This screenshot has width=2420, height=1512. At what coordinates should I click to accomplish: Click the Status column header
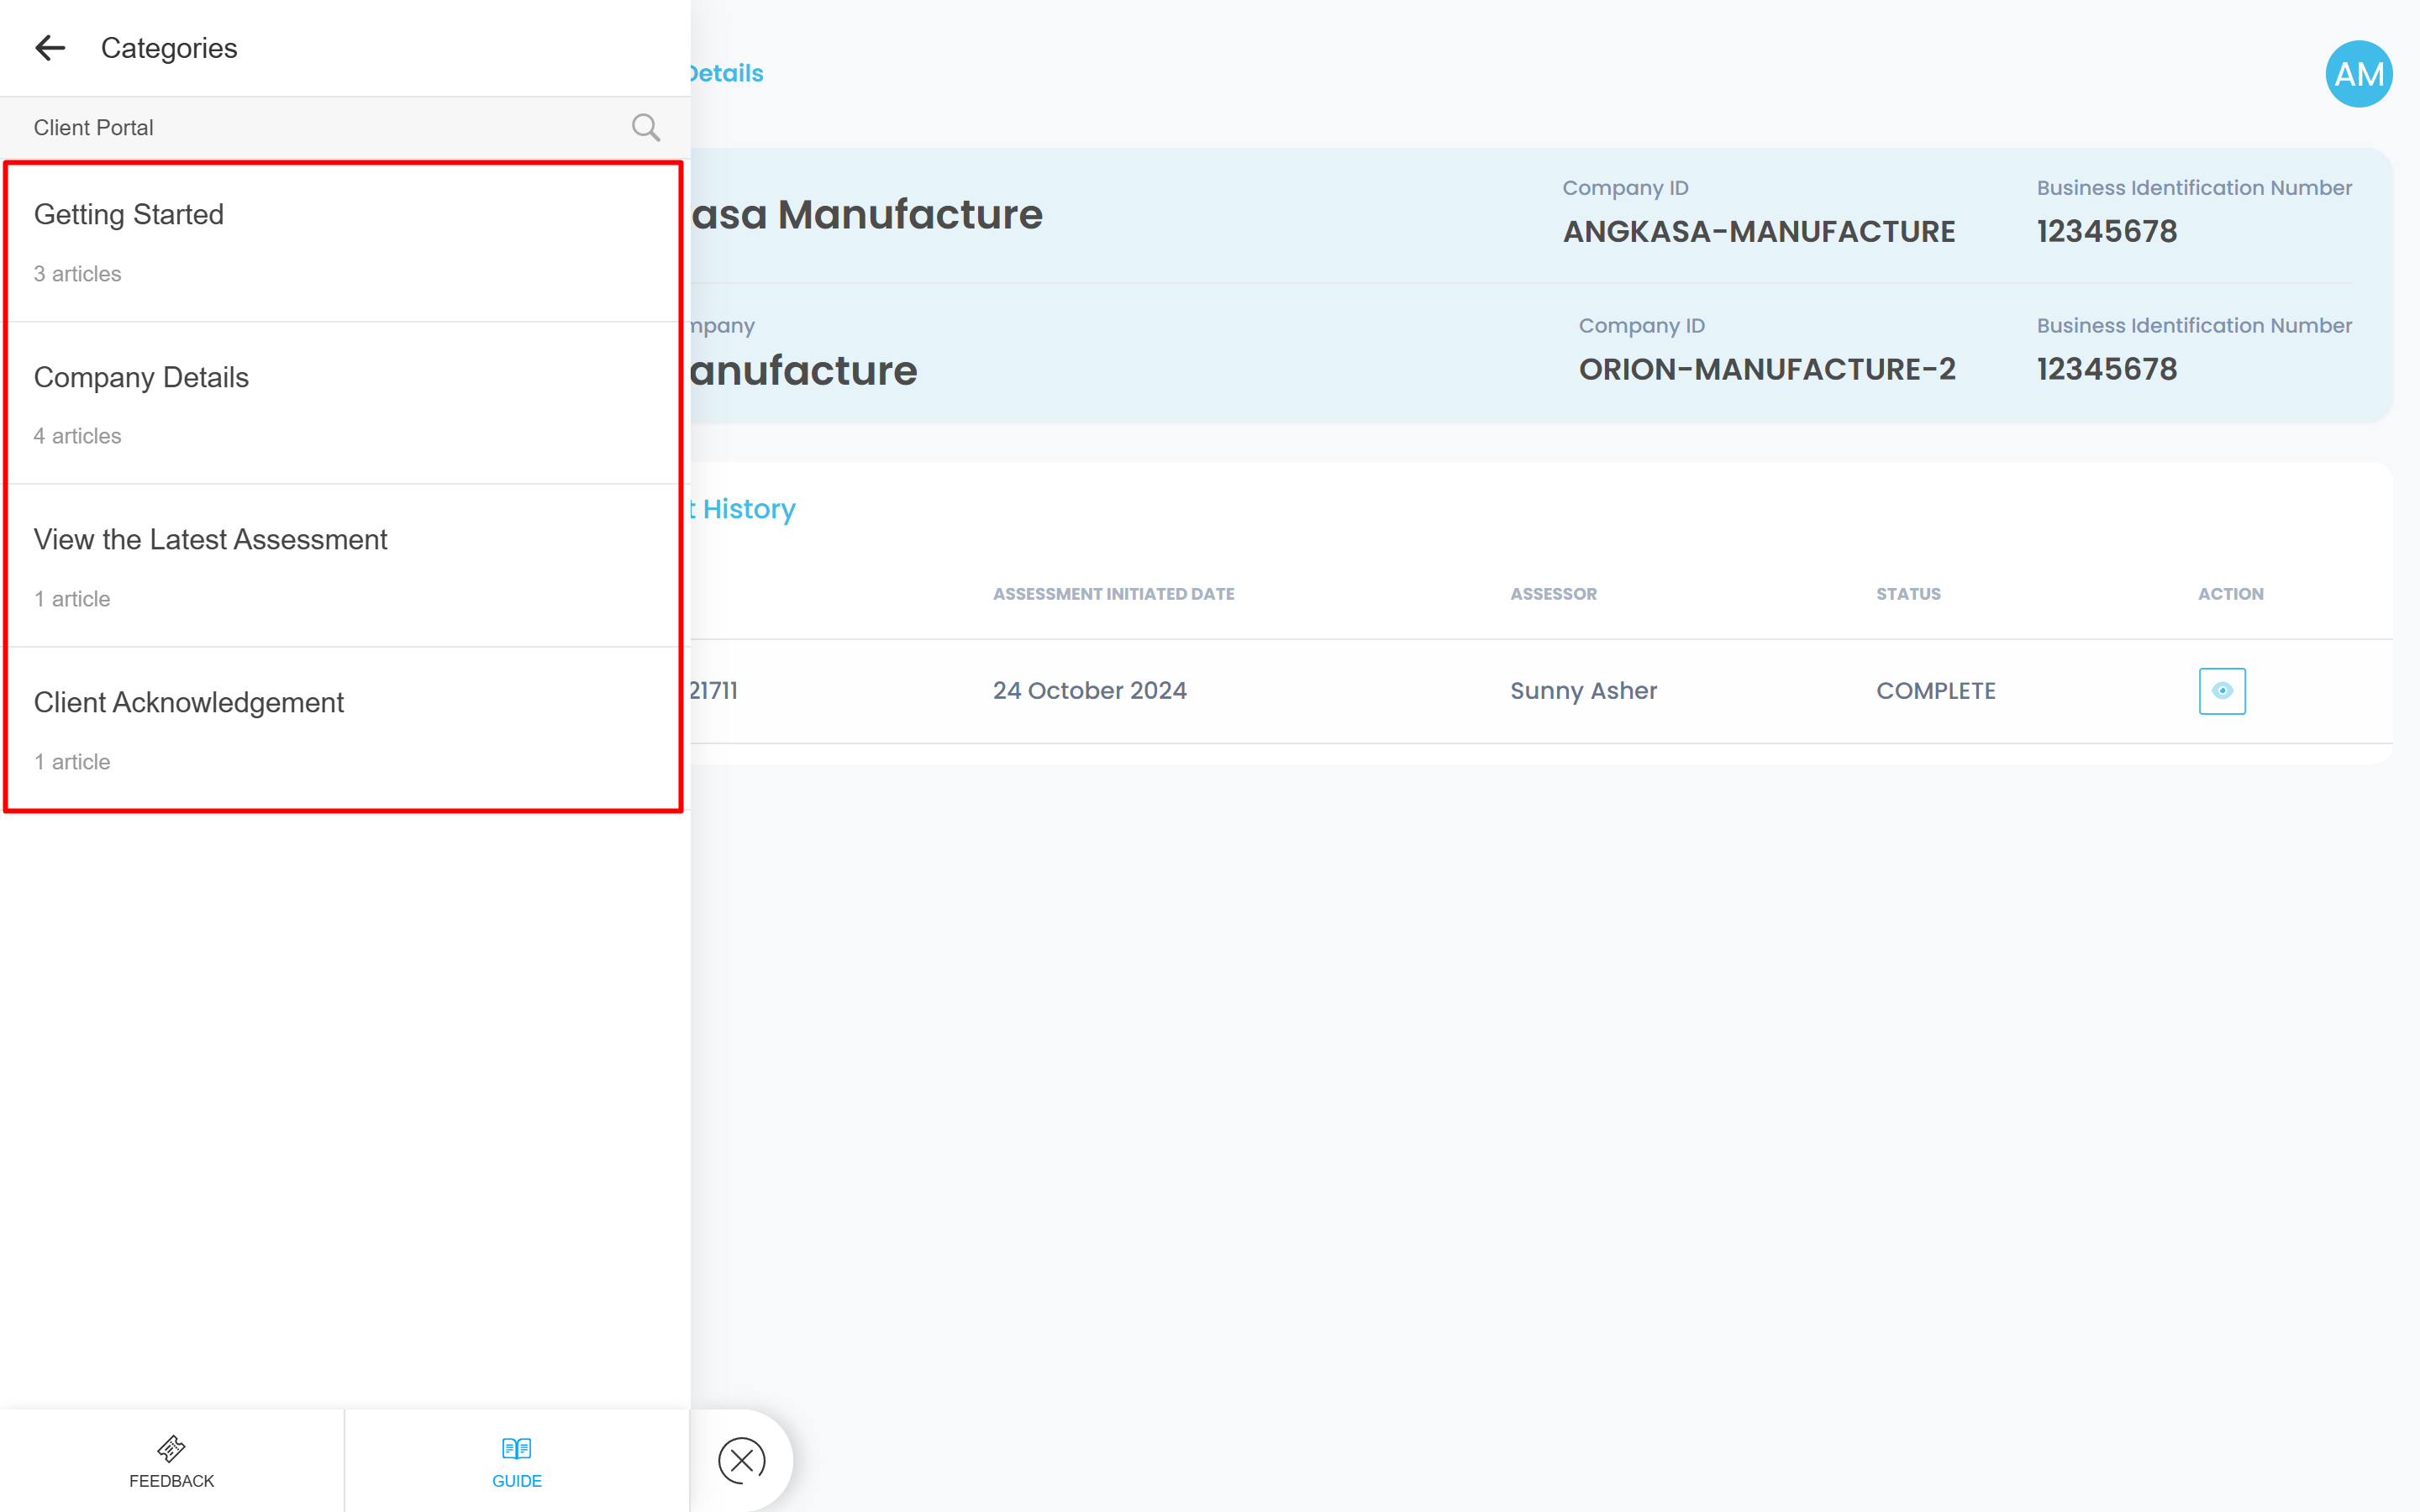pyautogui.click(x=1908, y=594)
